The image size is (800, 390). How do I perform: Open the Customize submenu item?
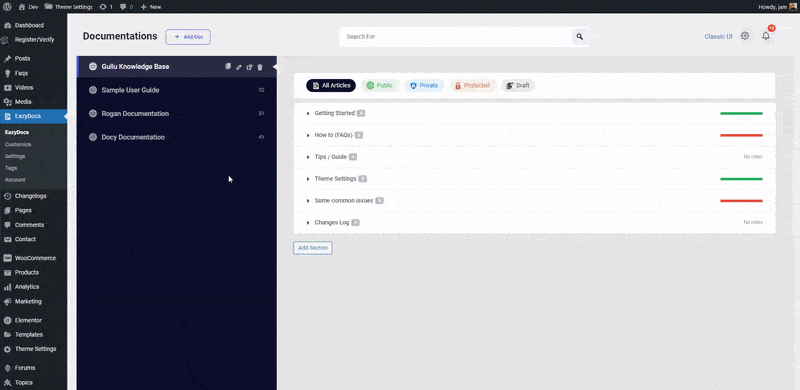(18, 144)
